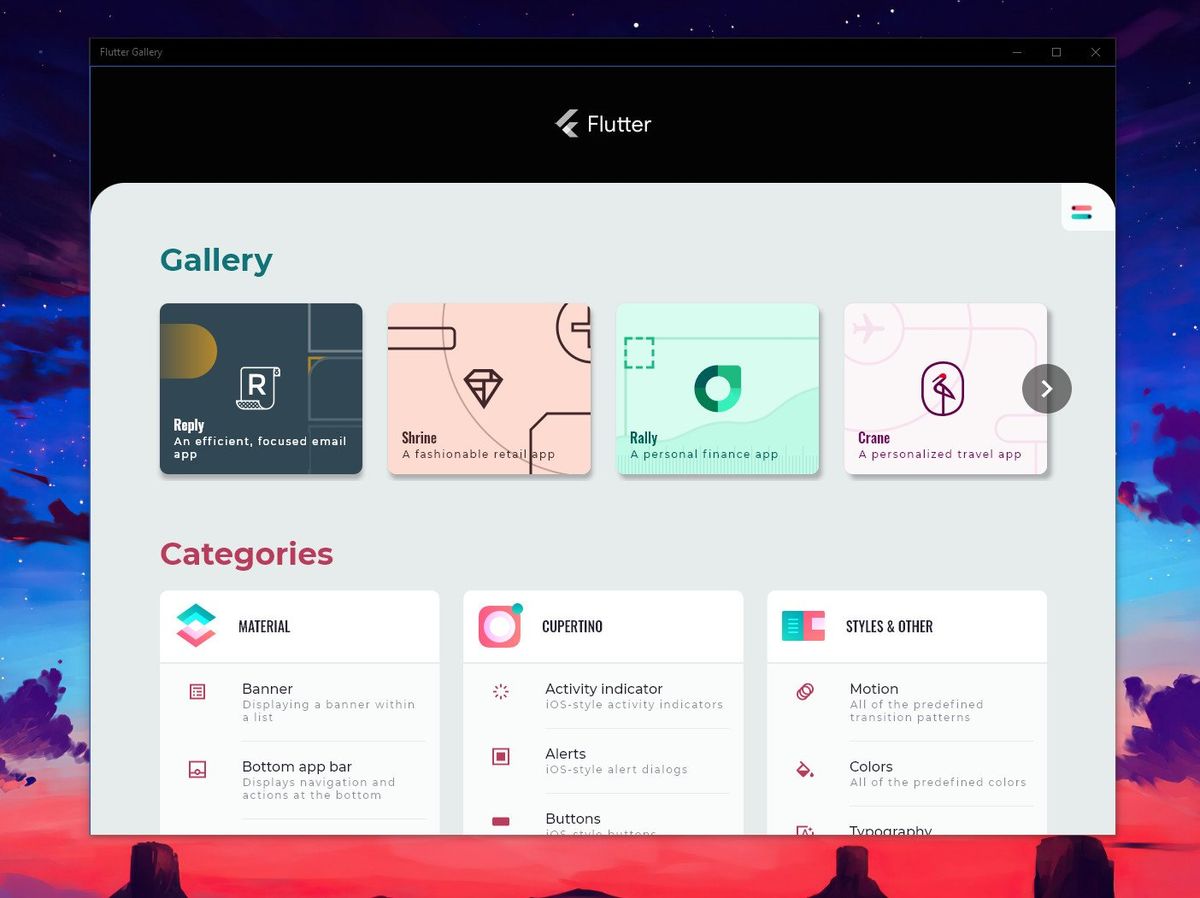
Task: Click the Bottom app bar item icon
Action: [x=198, y=770]
